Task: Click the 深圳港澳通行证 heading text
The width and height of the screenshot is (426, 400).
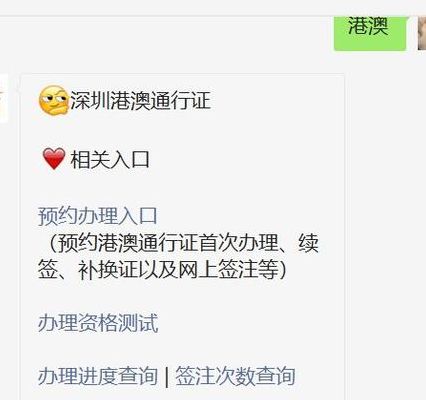Action: [140, 100]
